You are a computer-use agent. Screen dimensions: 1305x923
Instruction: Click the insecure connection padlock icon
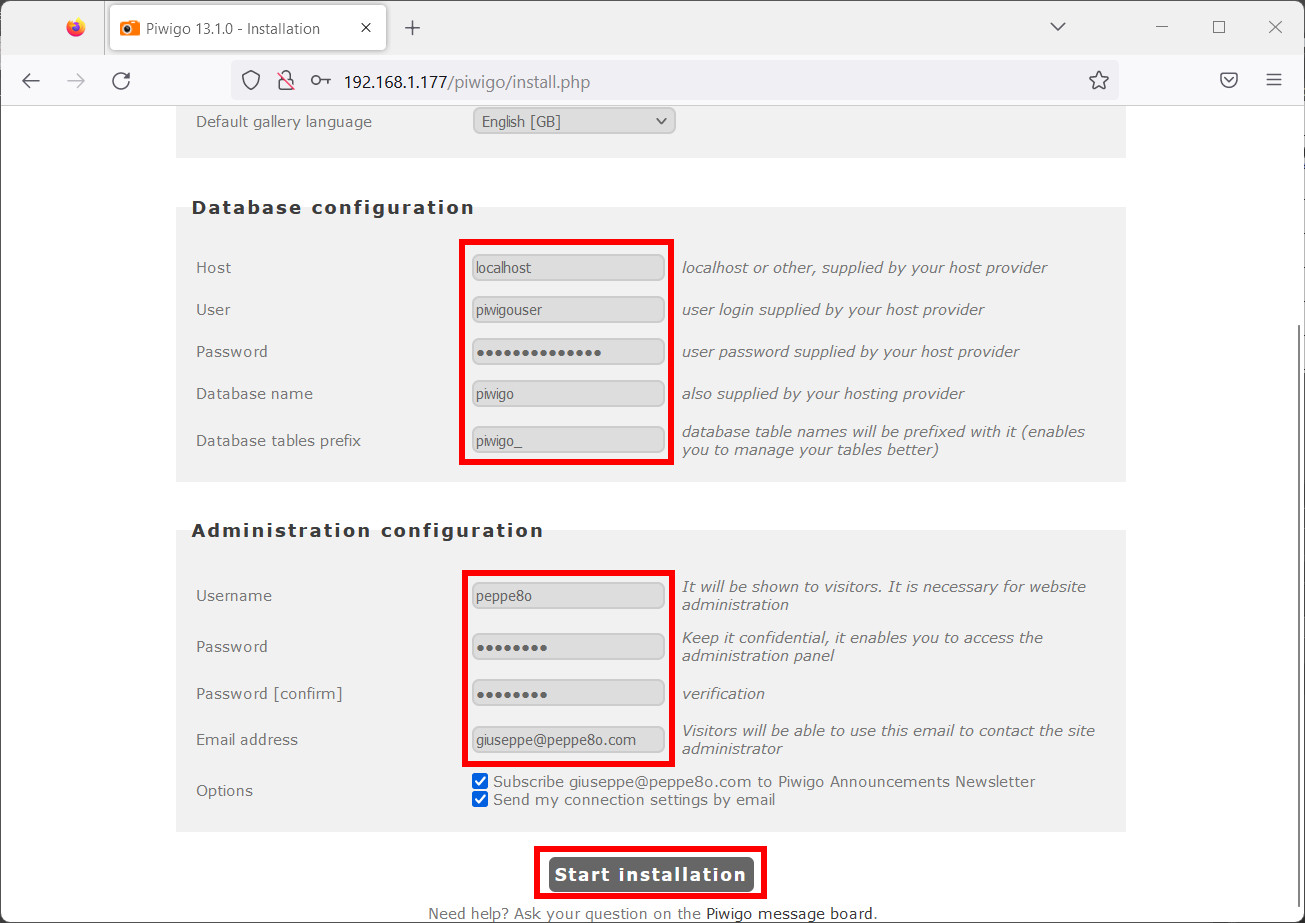[285, 81]
